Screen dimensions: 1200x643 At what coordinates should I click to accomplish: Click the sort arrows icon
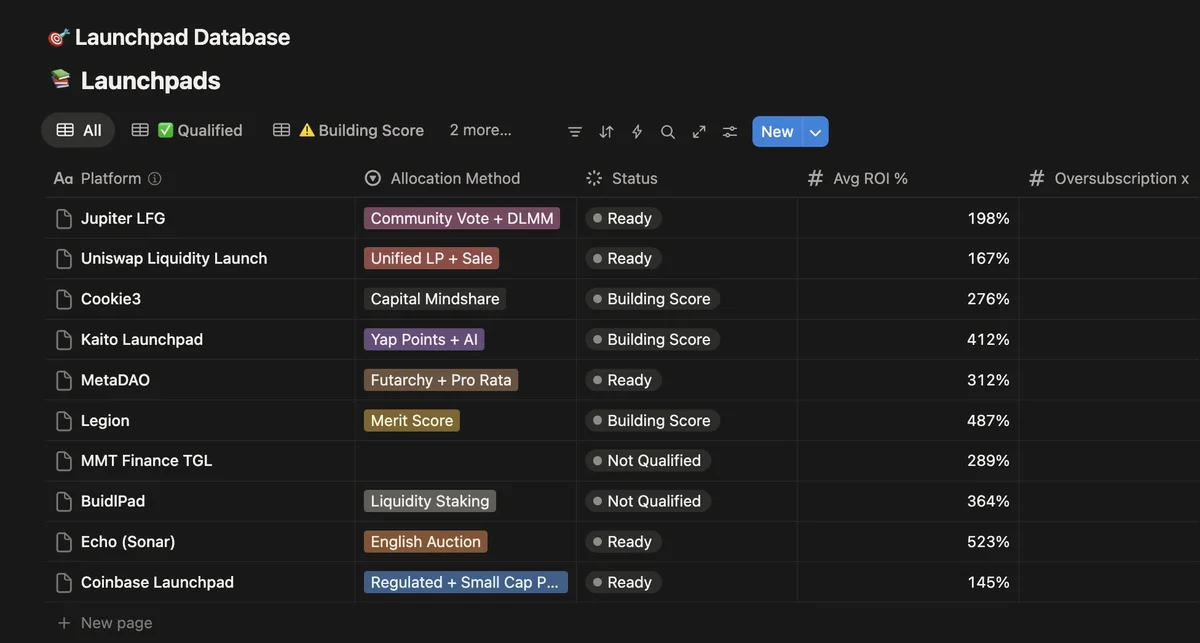point(606,132)
